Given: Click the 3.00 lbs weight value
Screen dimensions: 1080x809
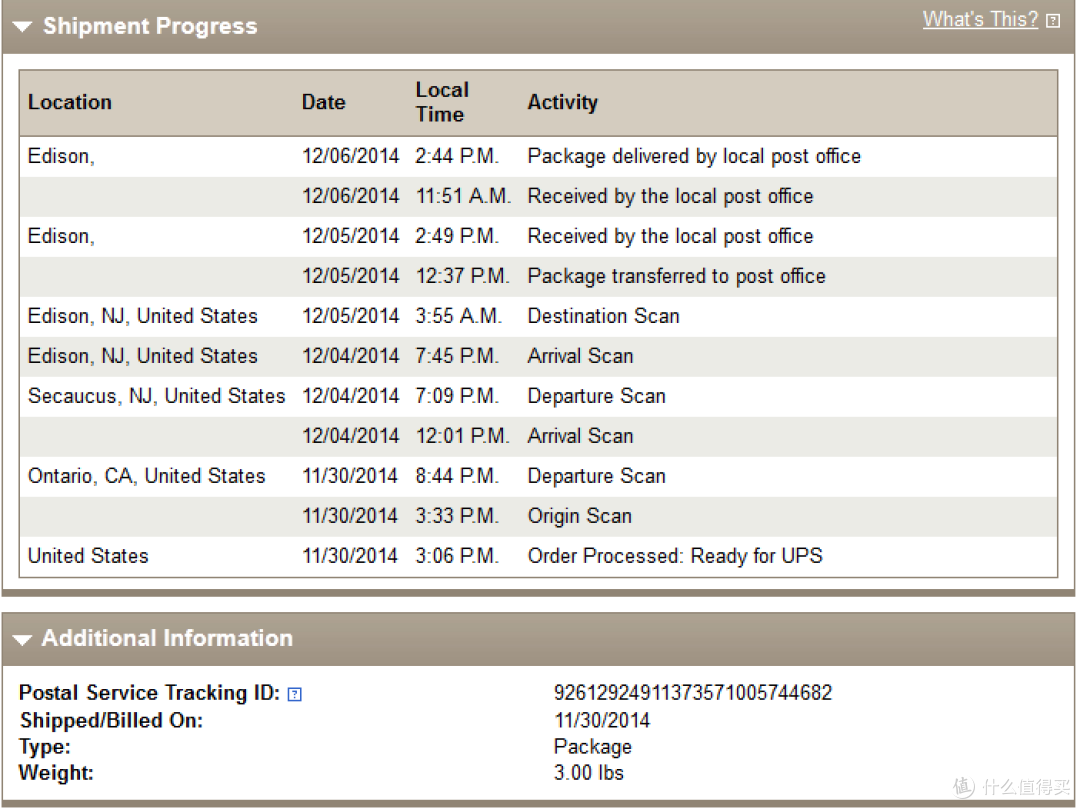Looking at the screenshot, I should point(589,773).
